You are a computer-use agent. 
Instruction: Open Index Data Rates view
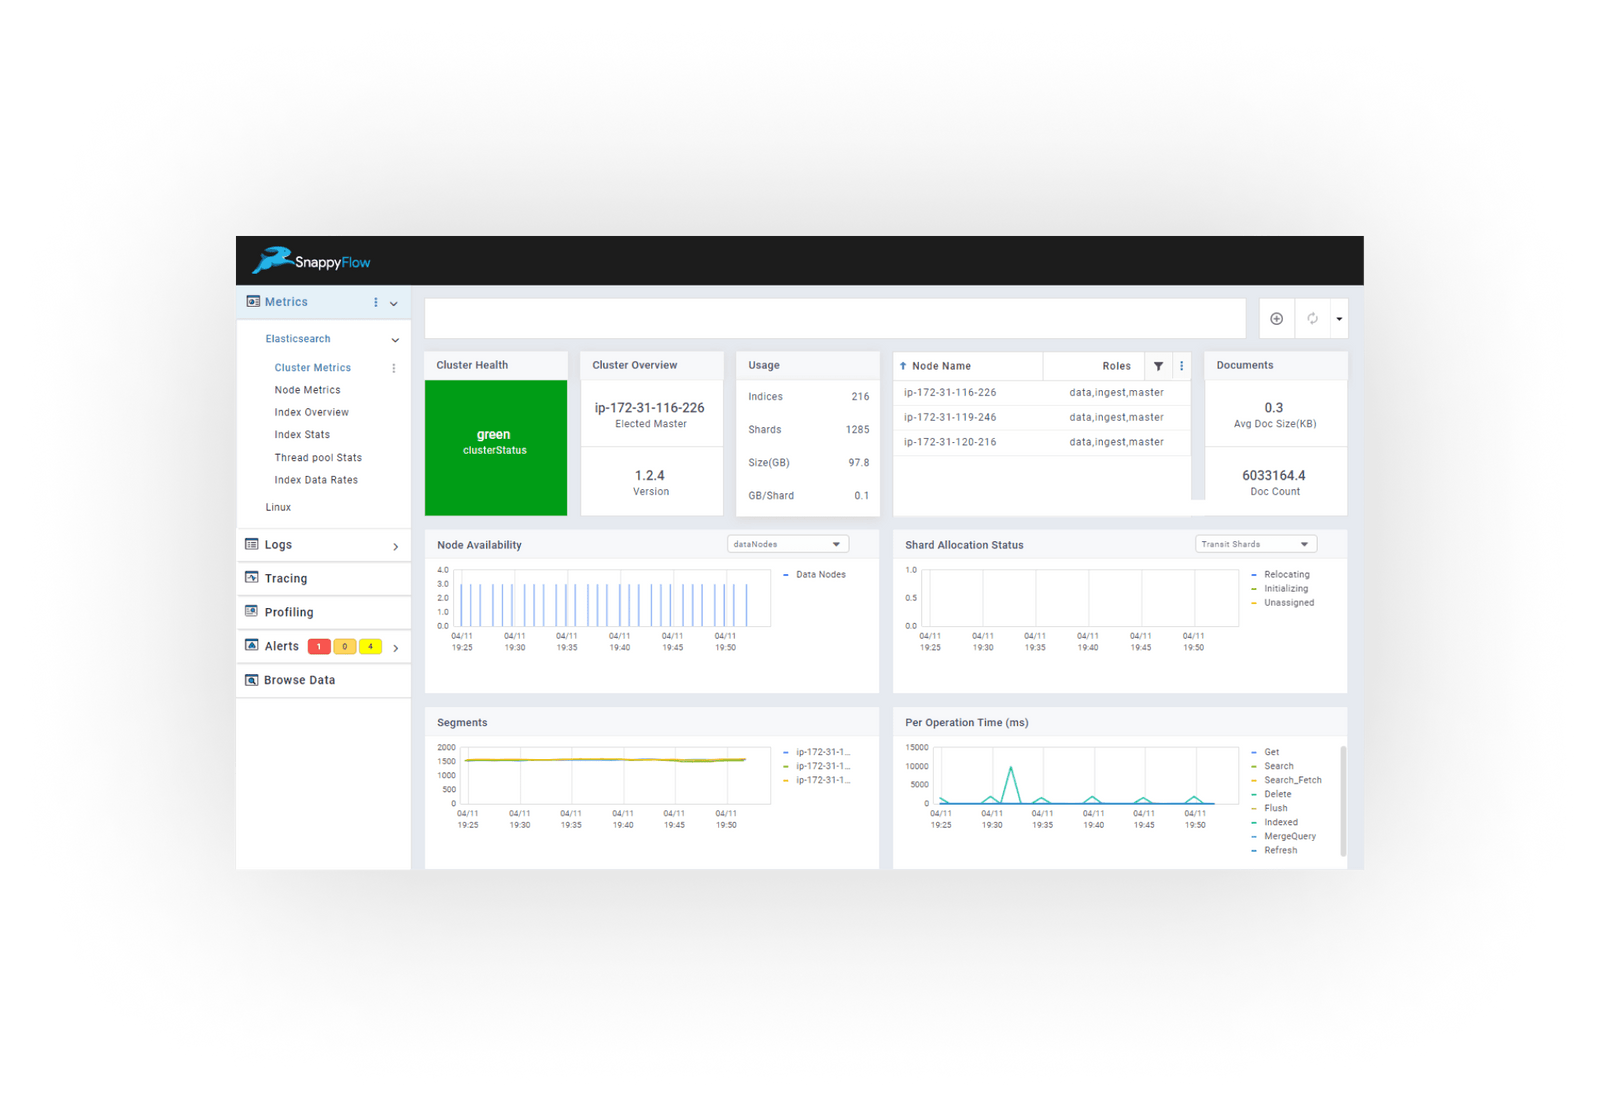(315, 479)
